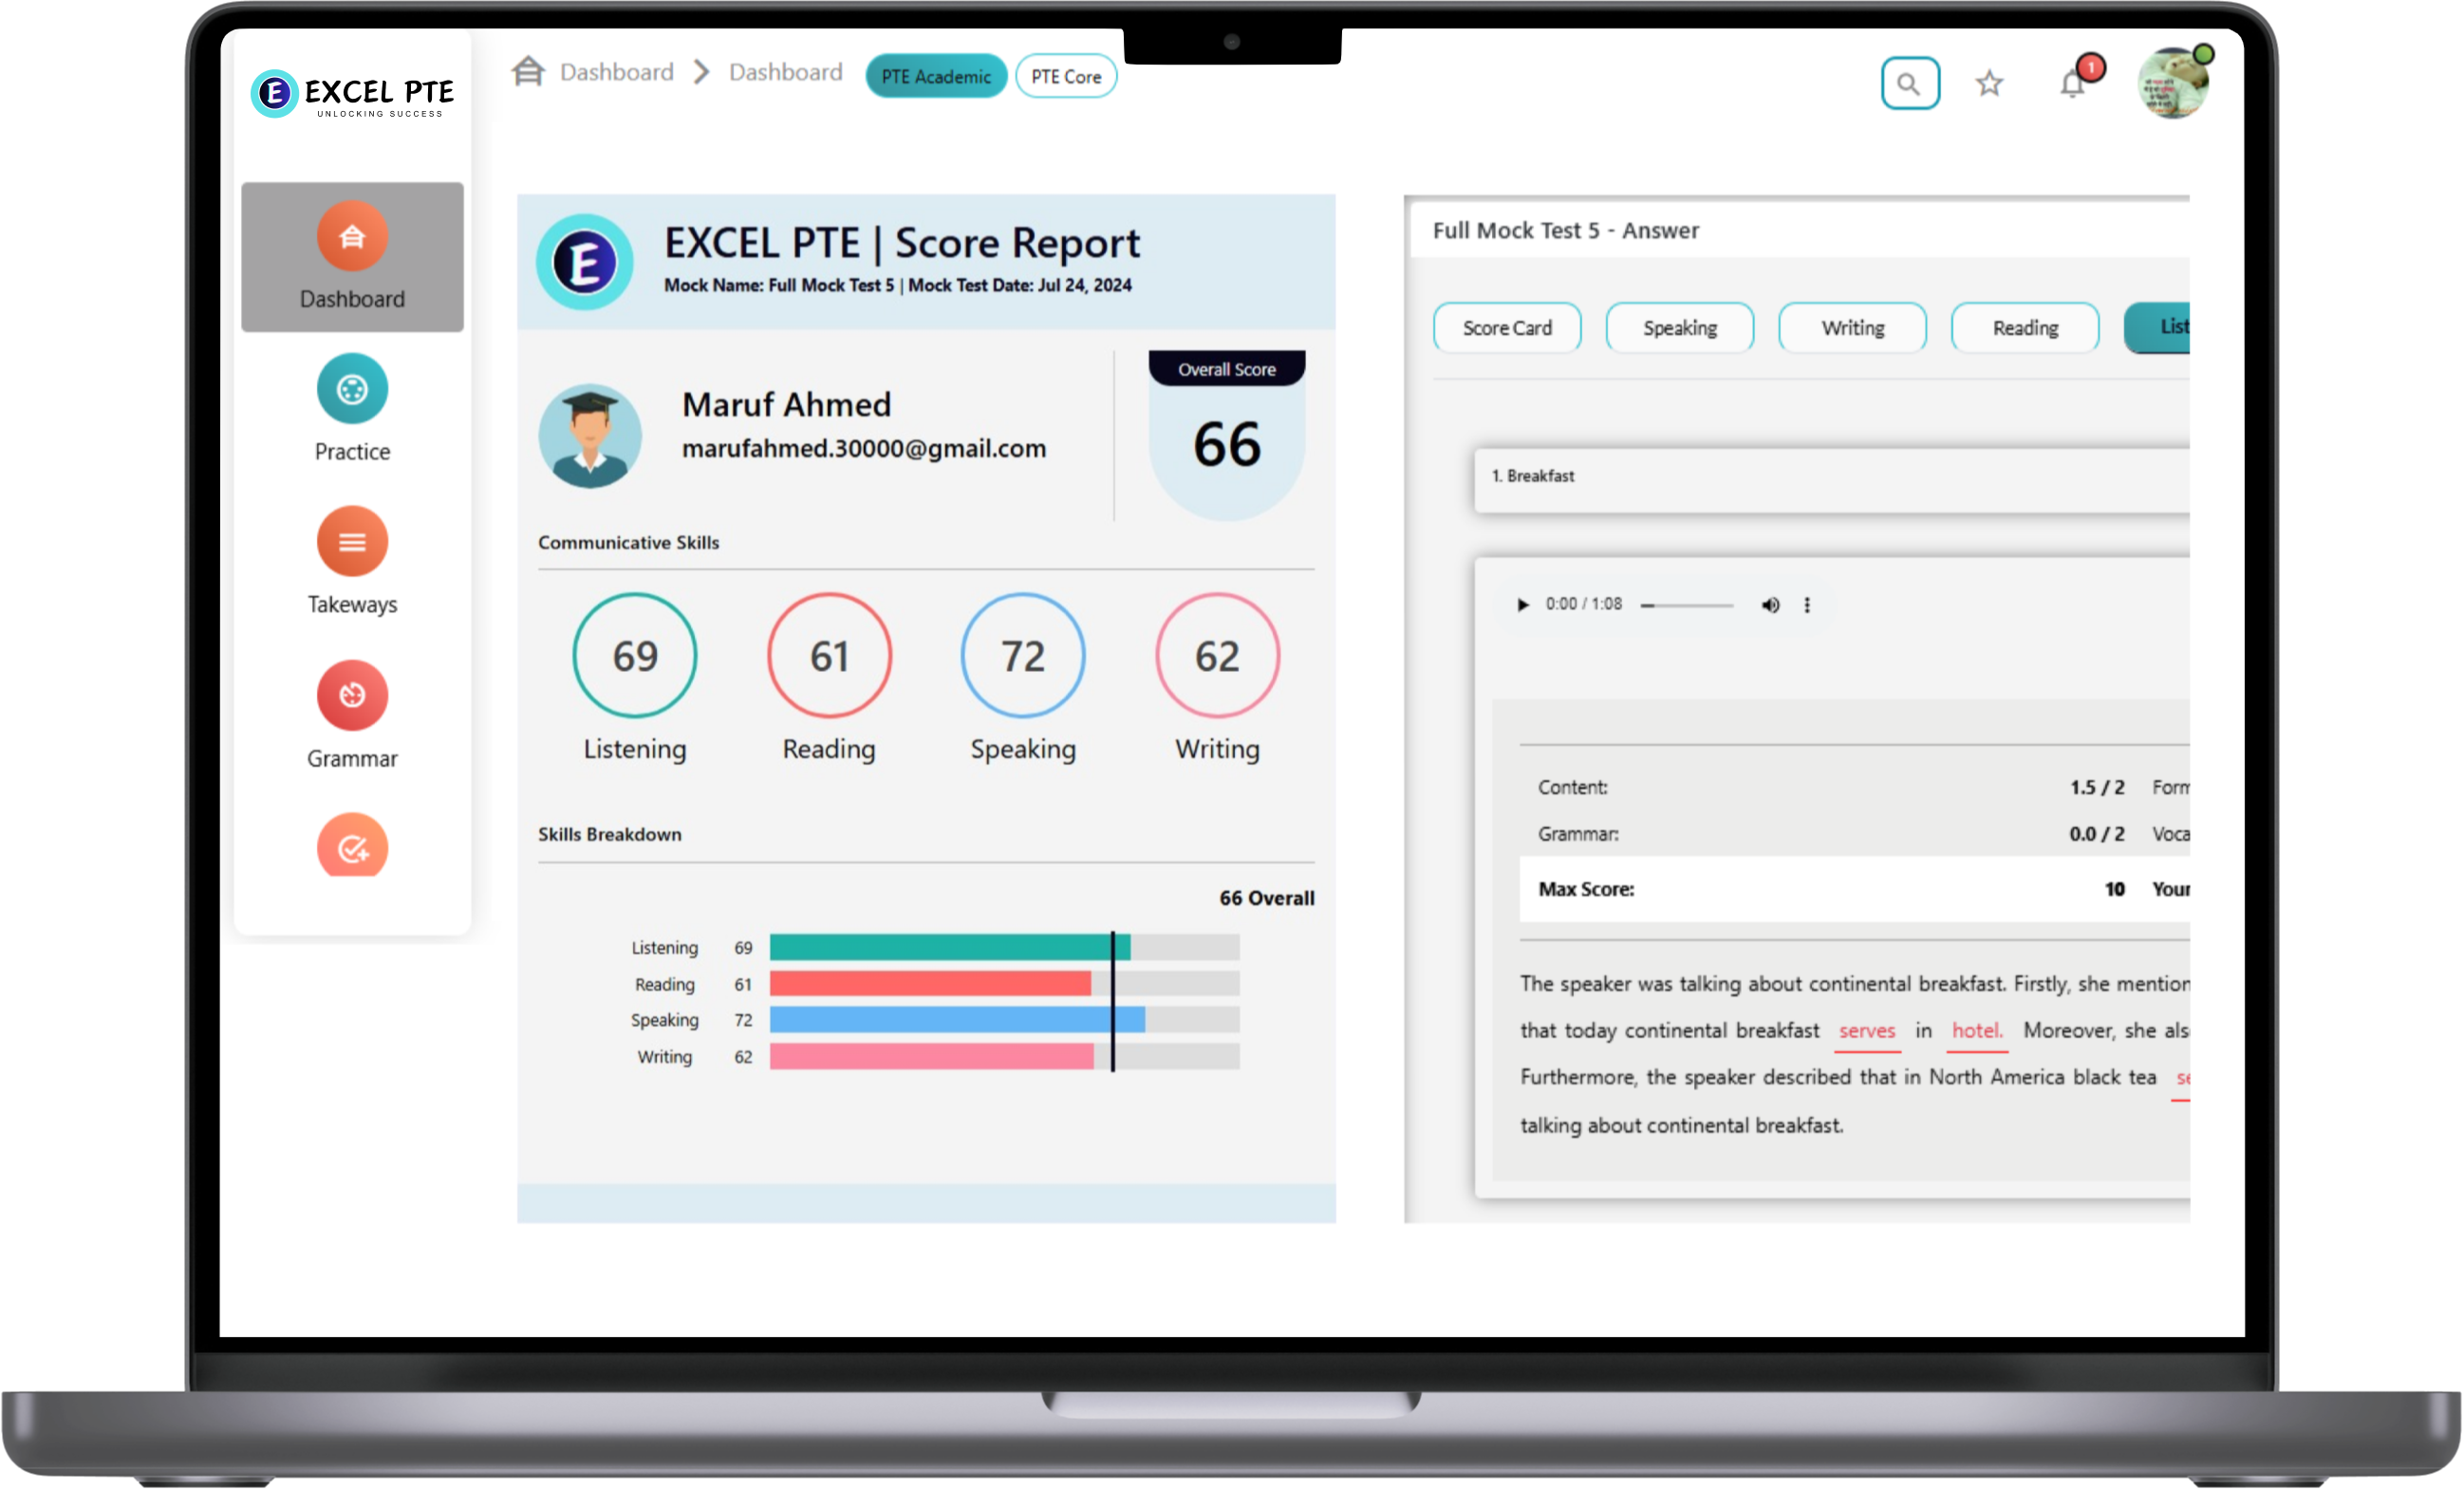Click the Reading red breakdown bar

point(930,984)
